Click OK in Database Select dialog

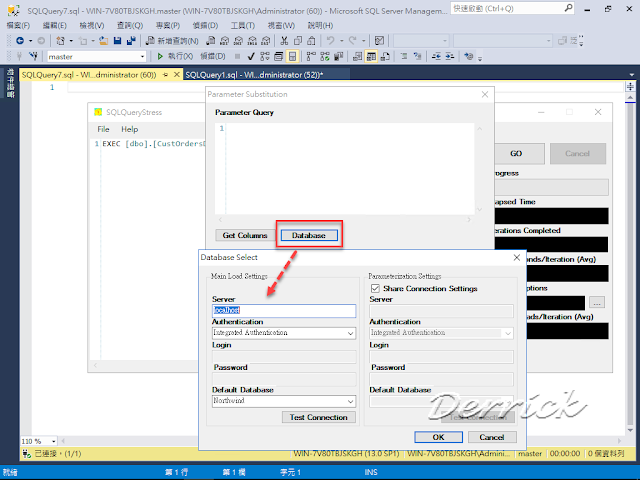click(x=438, y=437)
